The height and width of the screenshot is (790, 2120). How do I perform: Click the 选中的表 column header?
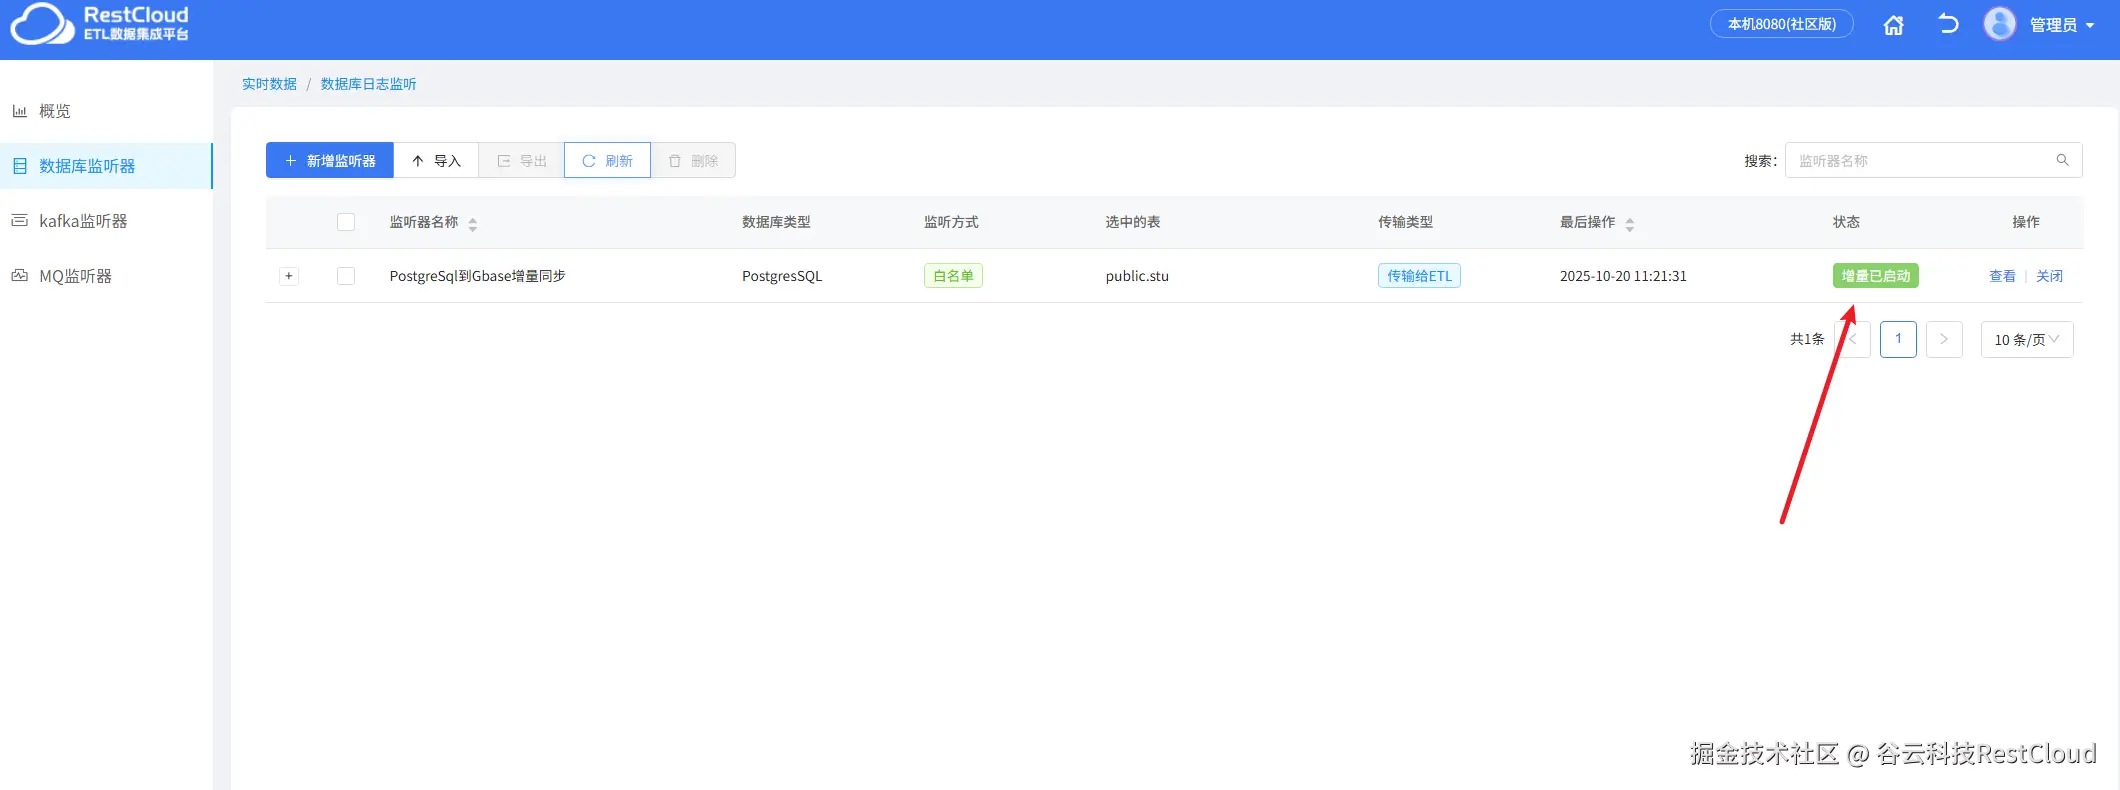click(1133, 222)
